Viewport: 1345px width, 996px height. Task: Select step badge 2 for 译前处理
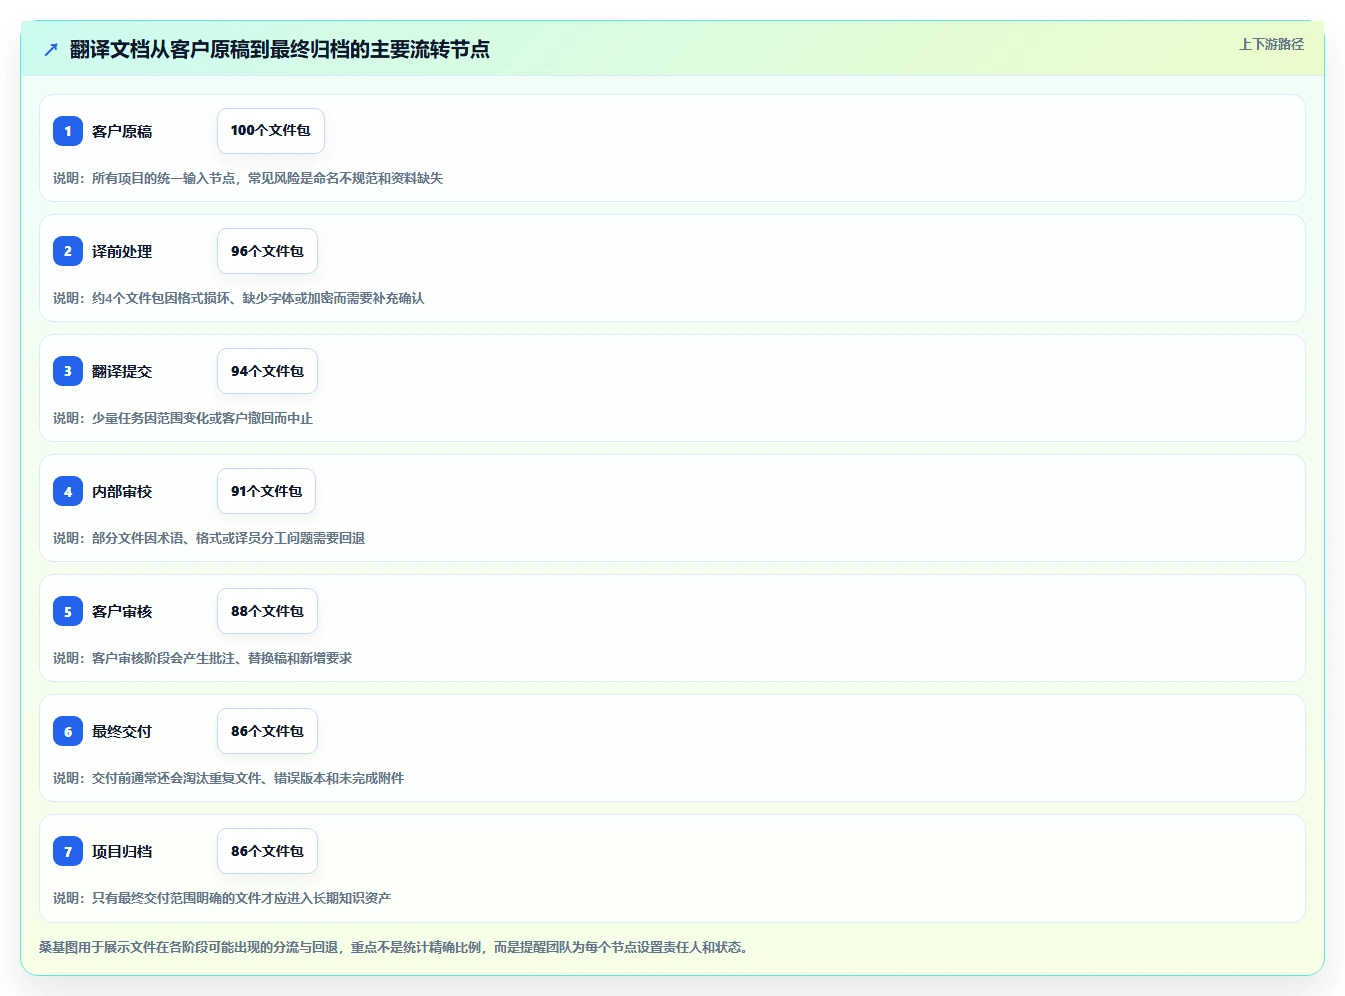[x=68, y=251]
